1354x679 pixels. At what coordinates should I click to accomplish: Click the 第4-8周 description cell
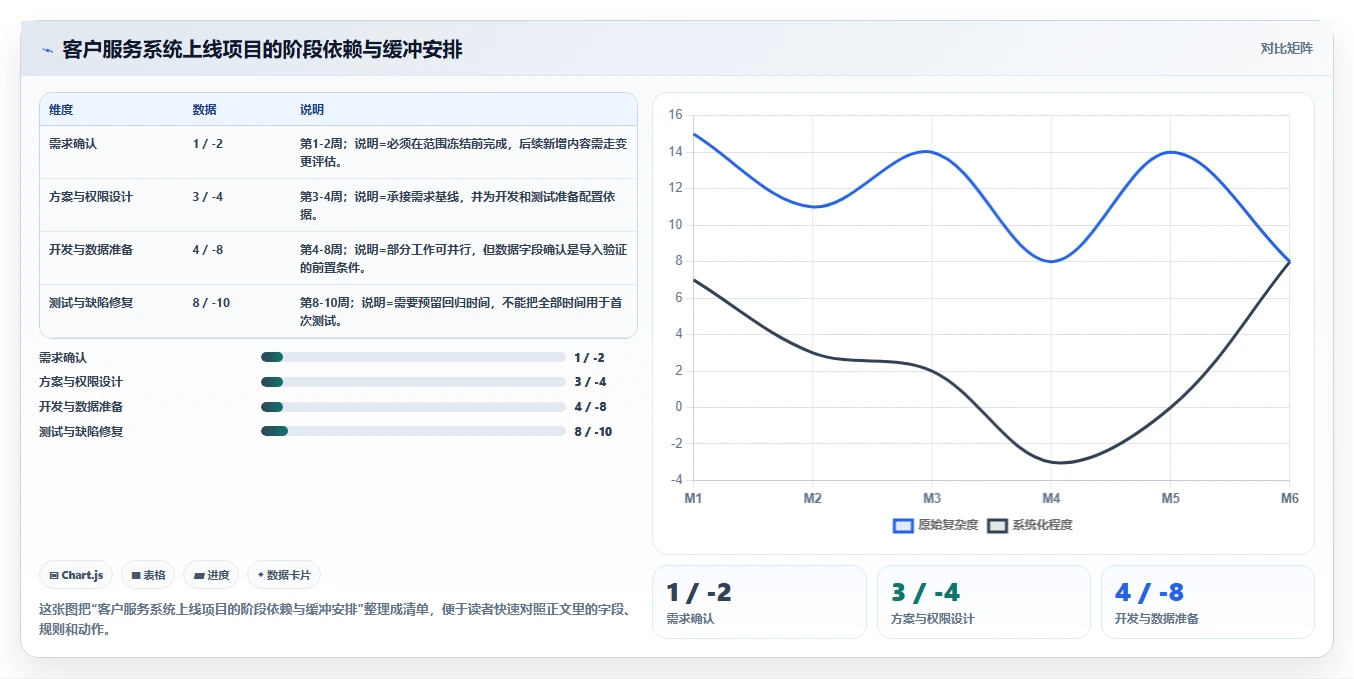[x=464, y=258]
